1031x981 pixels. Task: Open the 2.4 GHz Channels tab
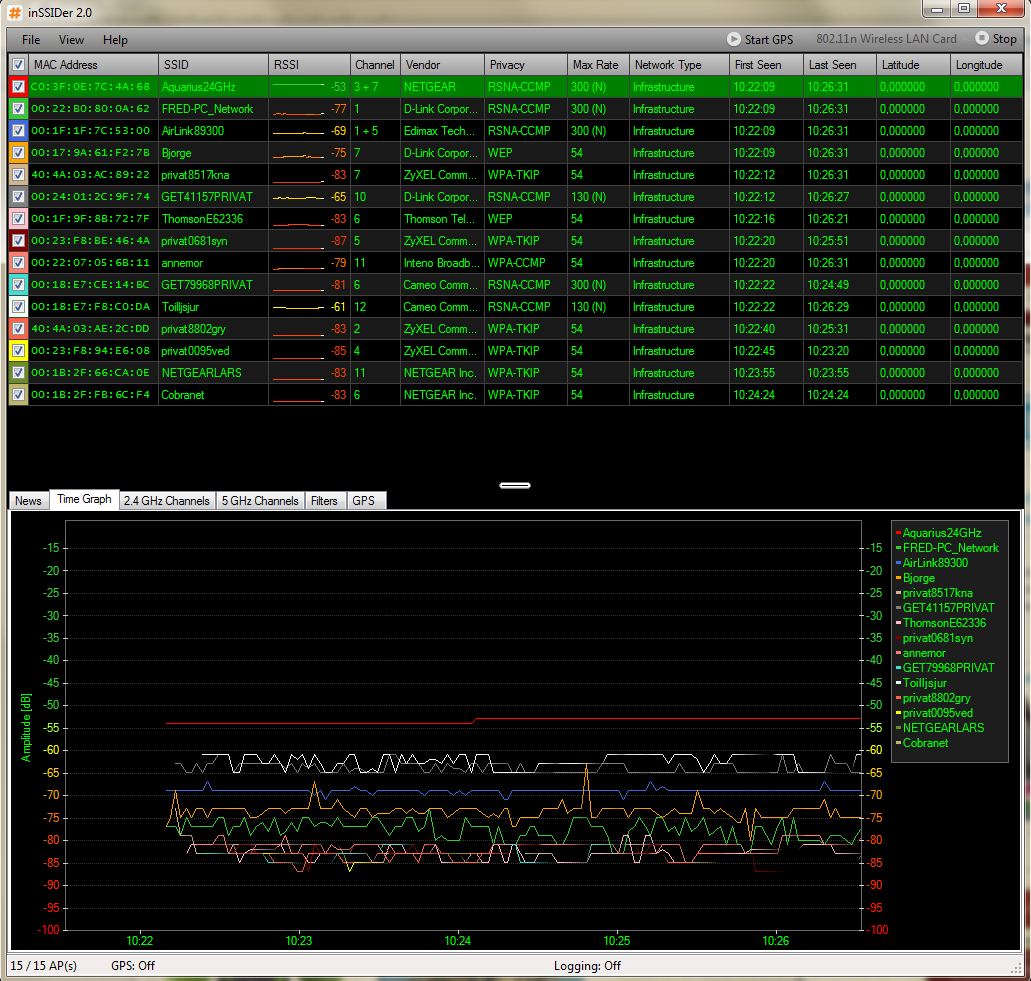(166, 500)
